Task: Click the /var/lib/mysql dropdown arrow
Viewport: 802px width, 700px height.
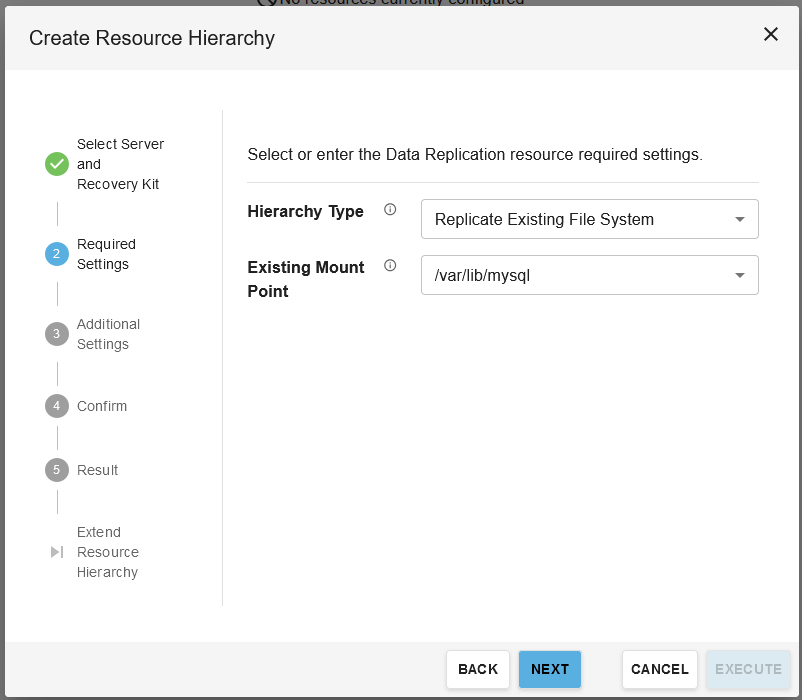Action: [740, 275]
